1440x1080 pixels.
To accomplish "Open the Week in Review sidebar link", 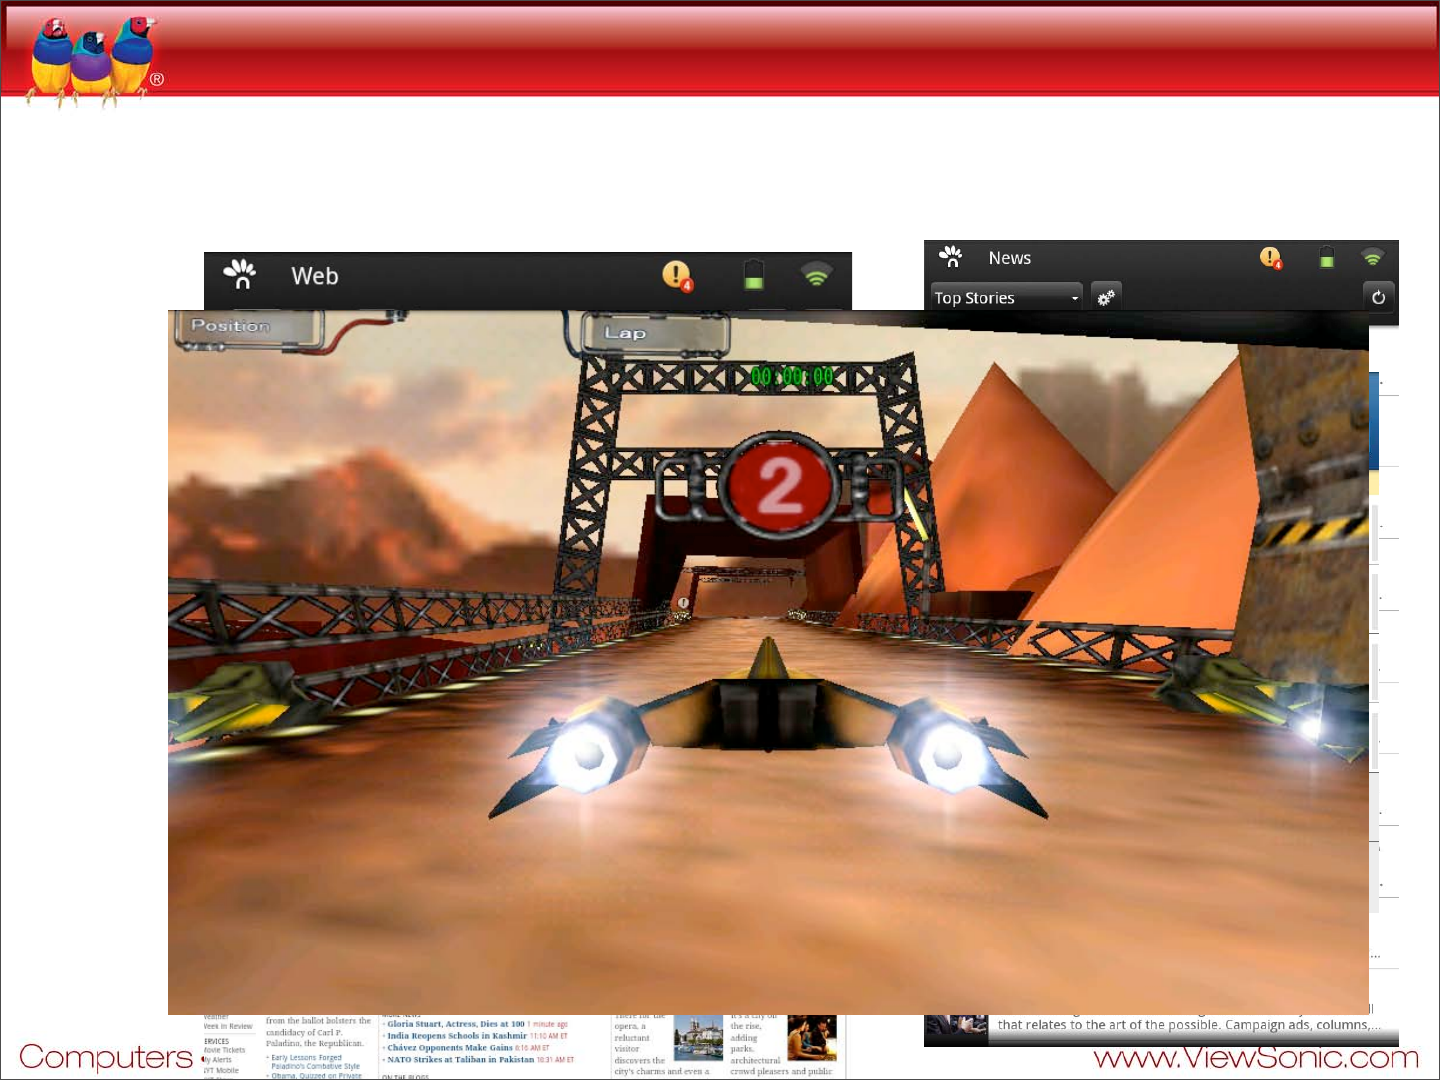I will 228,1026.
